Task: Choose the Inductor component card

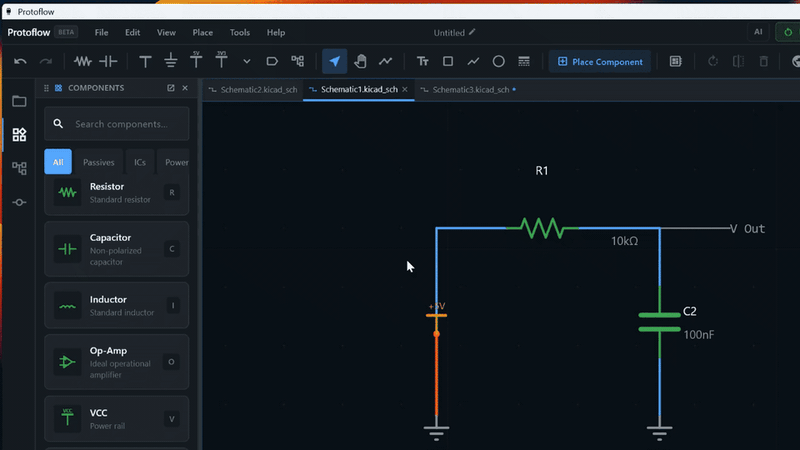Action: click(x=117, y=306)
